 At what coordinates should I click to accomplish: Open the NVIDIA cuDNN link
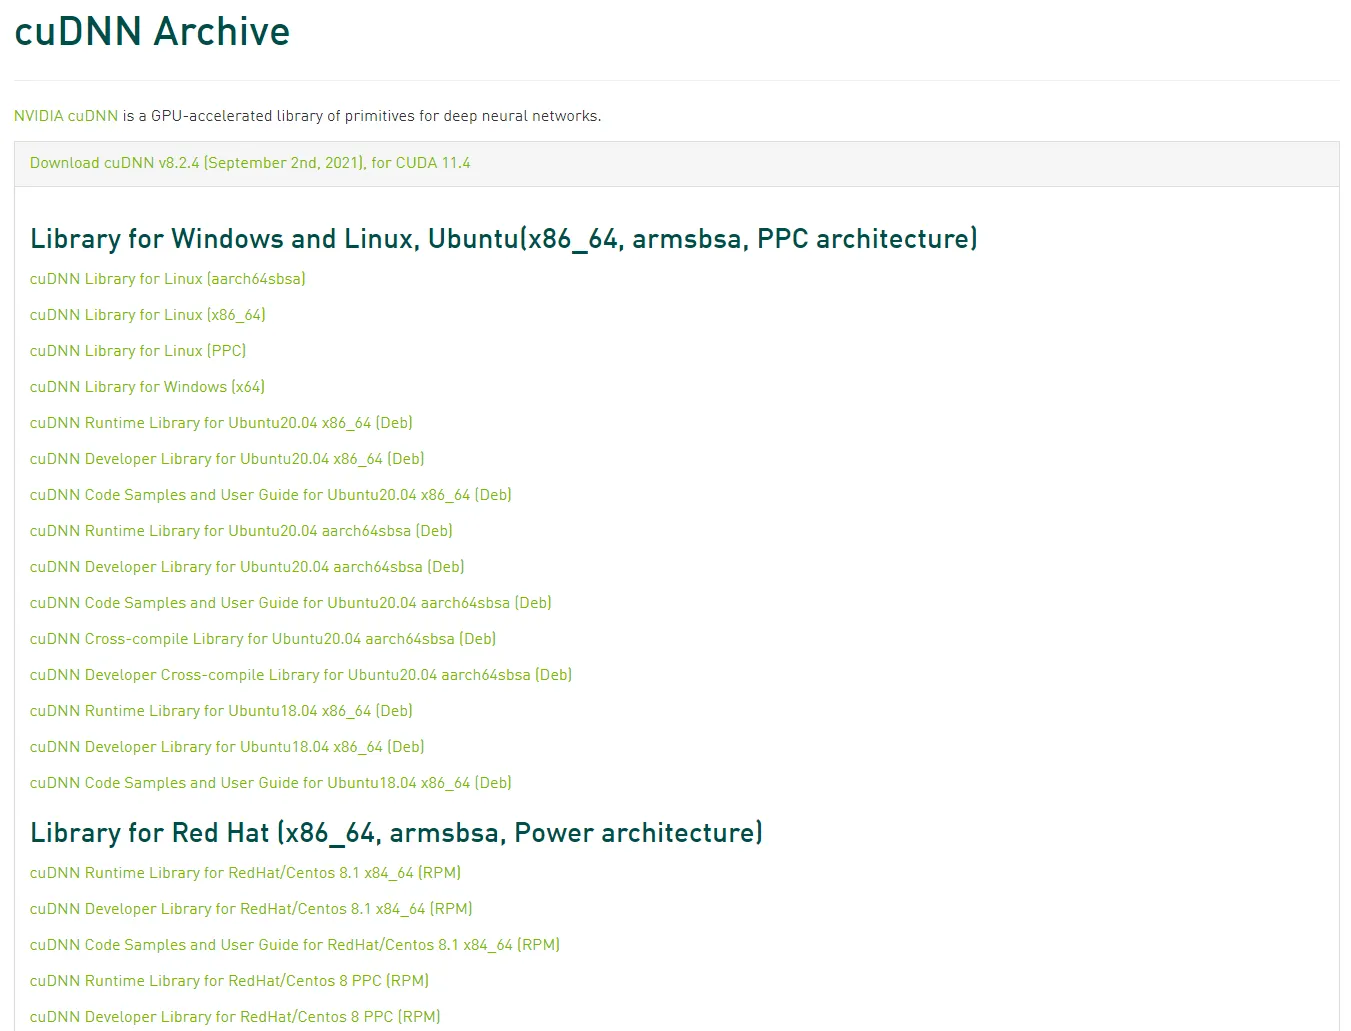click(x=66, y=116)
